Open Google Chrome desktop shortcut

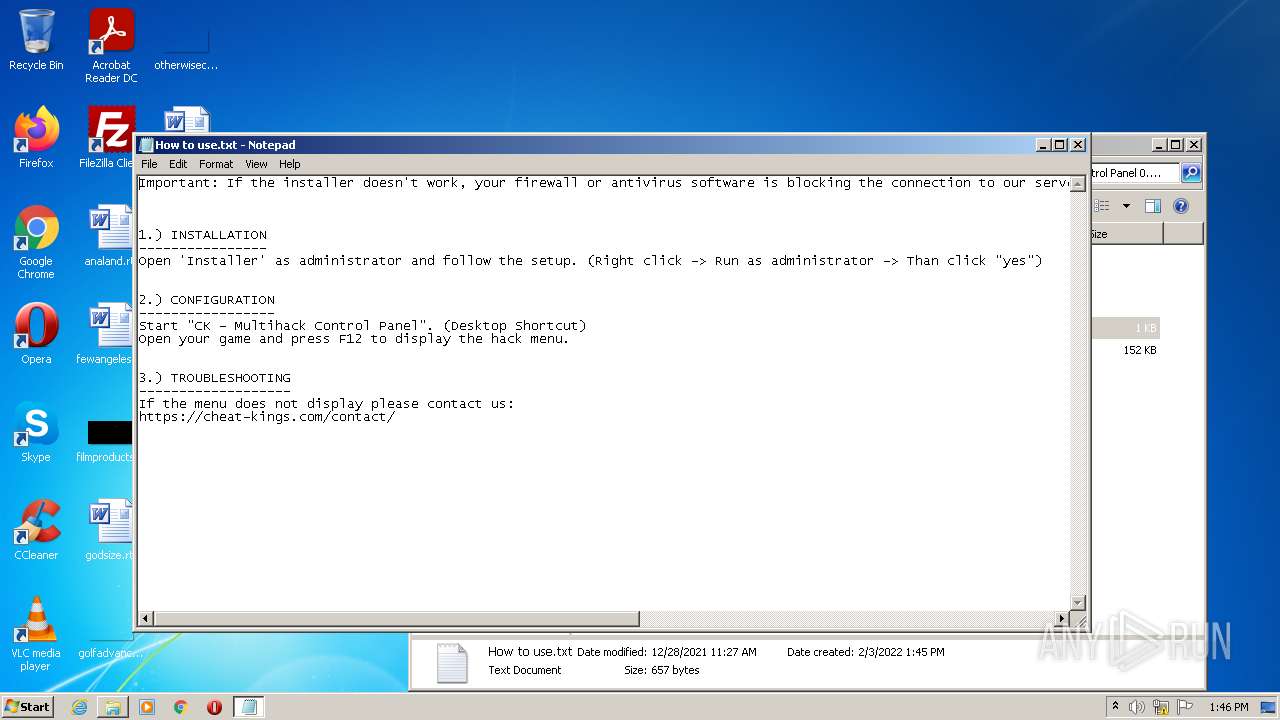(36, 243)
